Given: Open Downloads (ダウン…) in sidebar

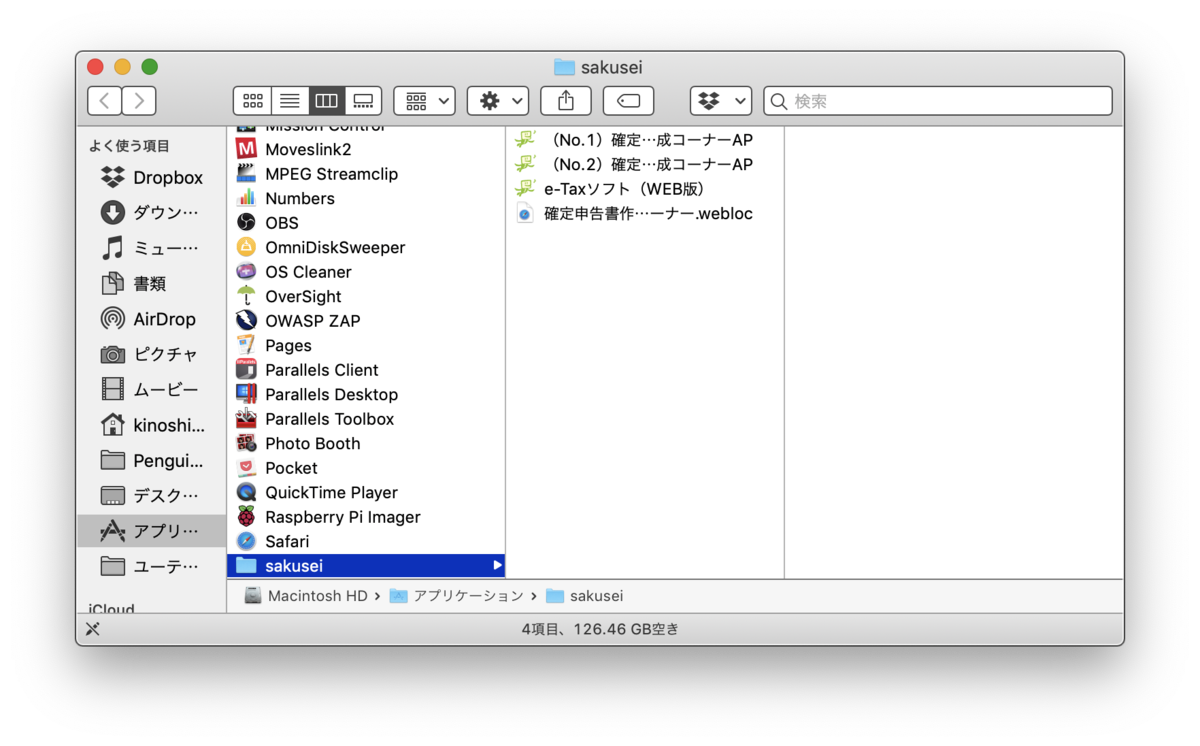Looking at the screenshot, I should (150, 213).
